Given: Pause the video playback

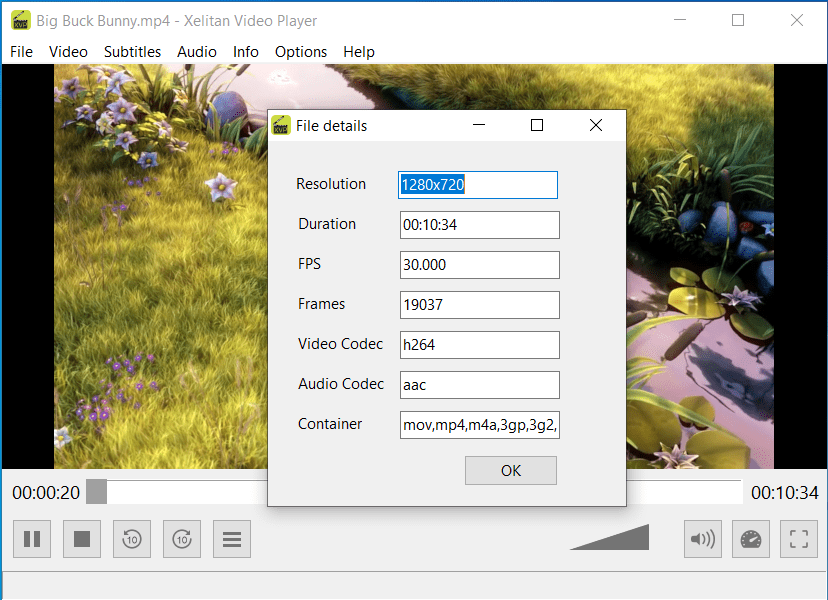Looking at the screenshot, I should (x=32, y=539).
